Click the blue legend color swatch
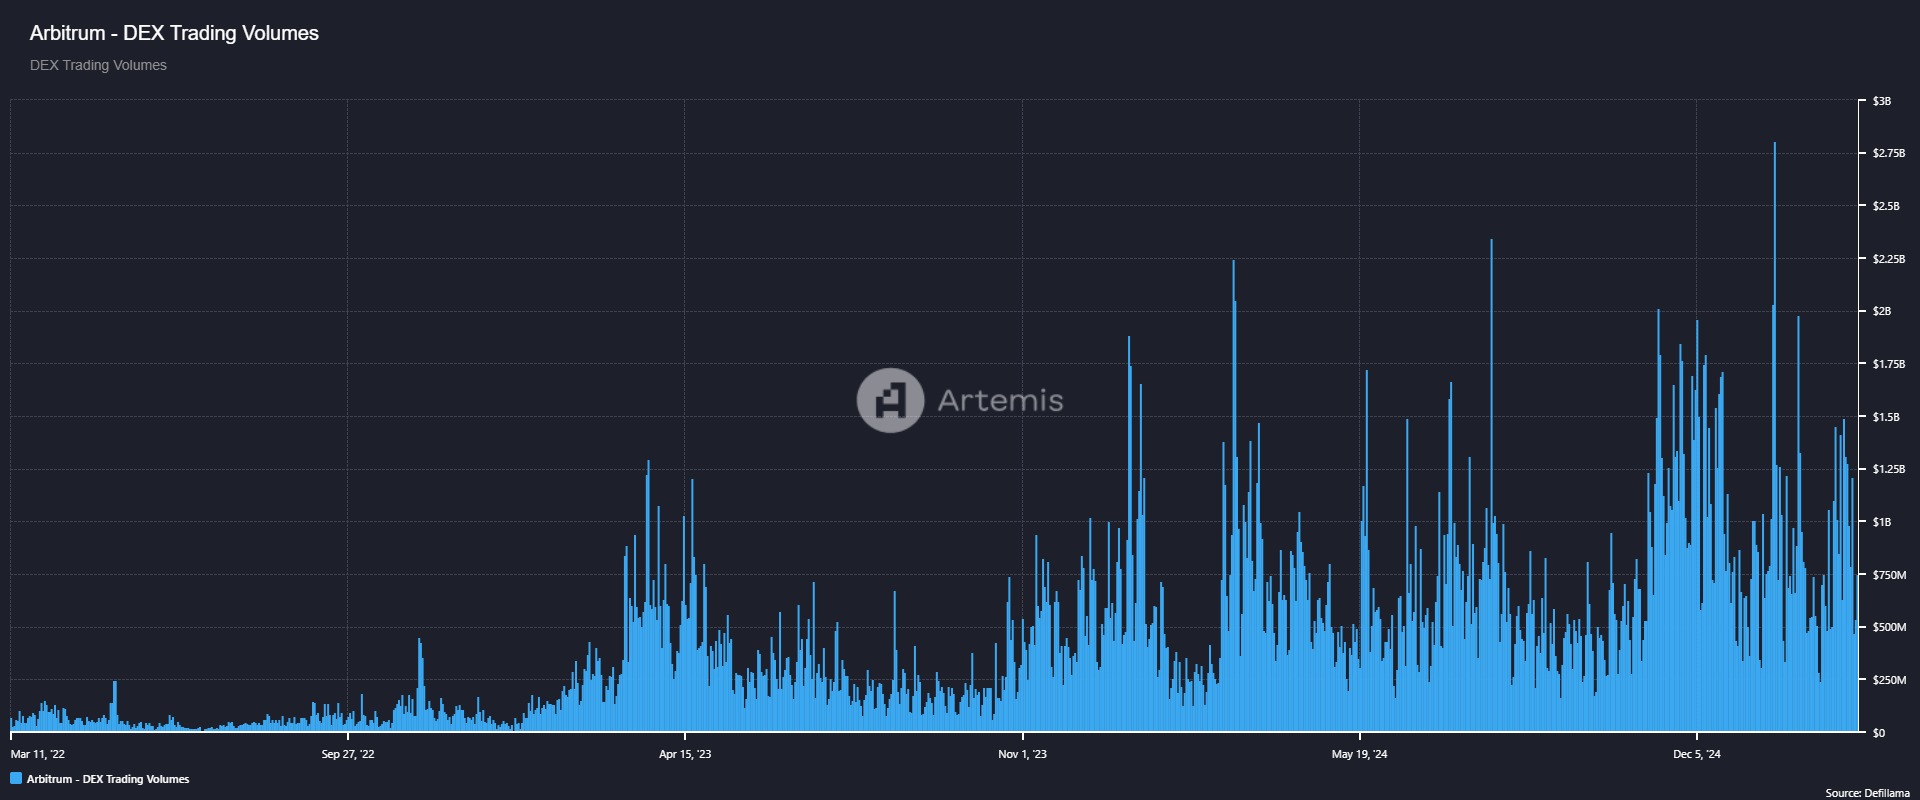 pos(16,778)
